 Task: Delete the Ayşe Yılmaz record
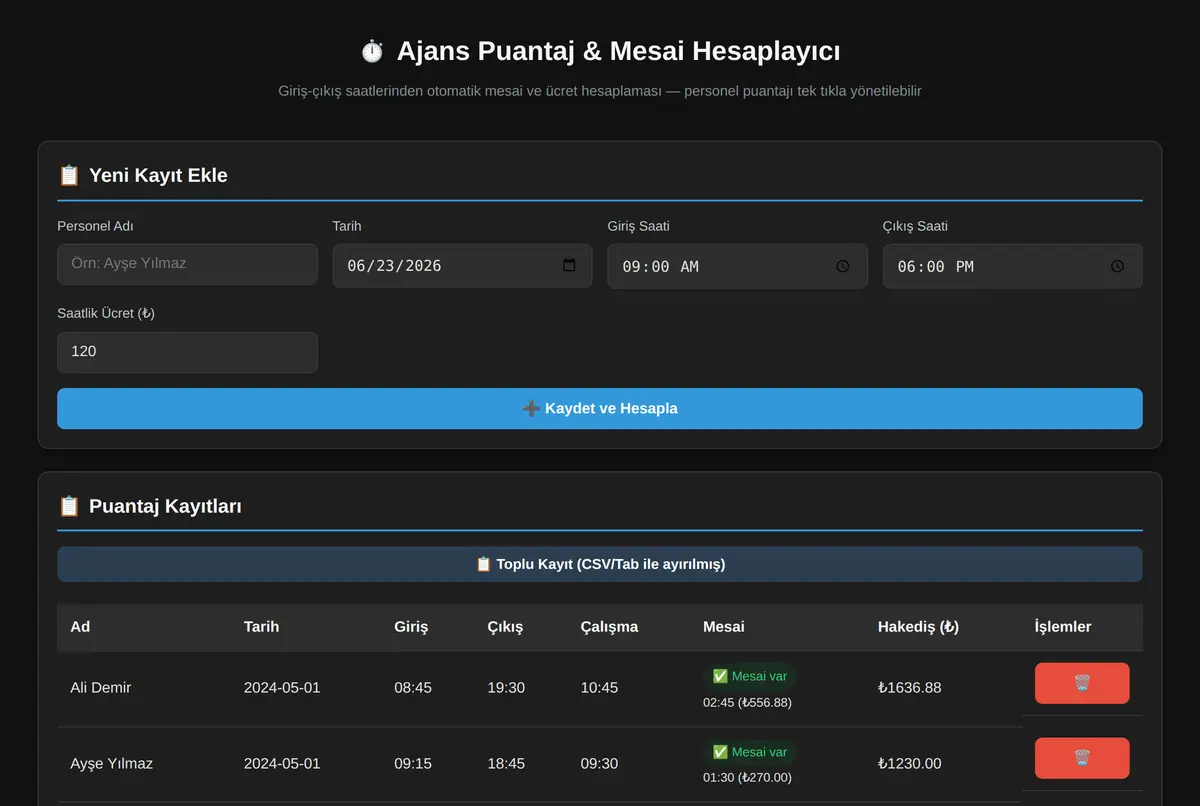point(1082,758)
